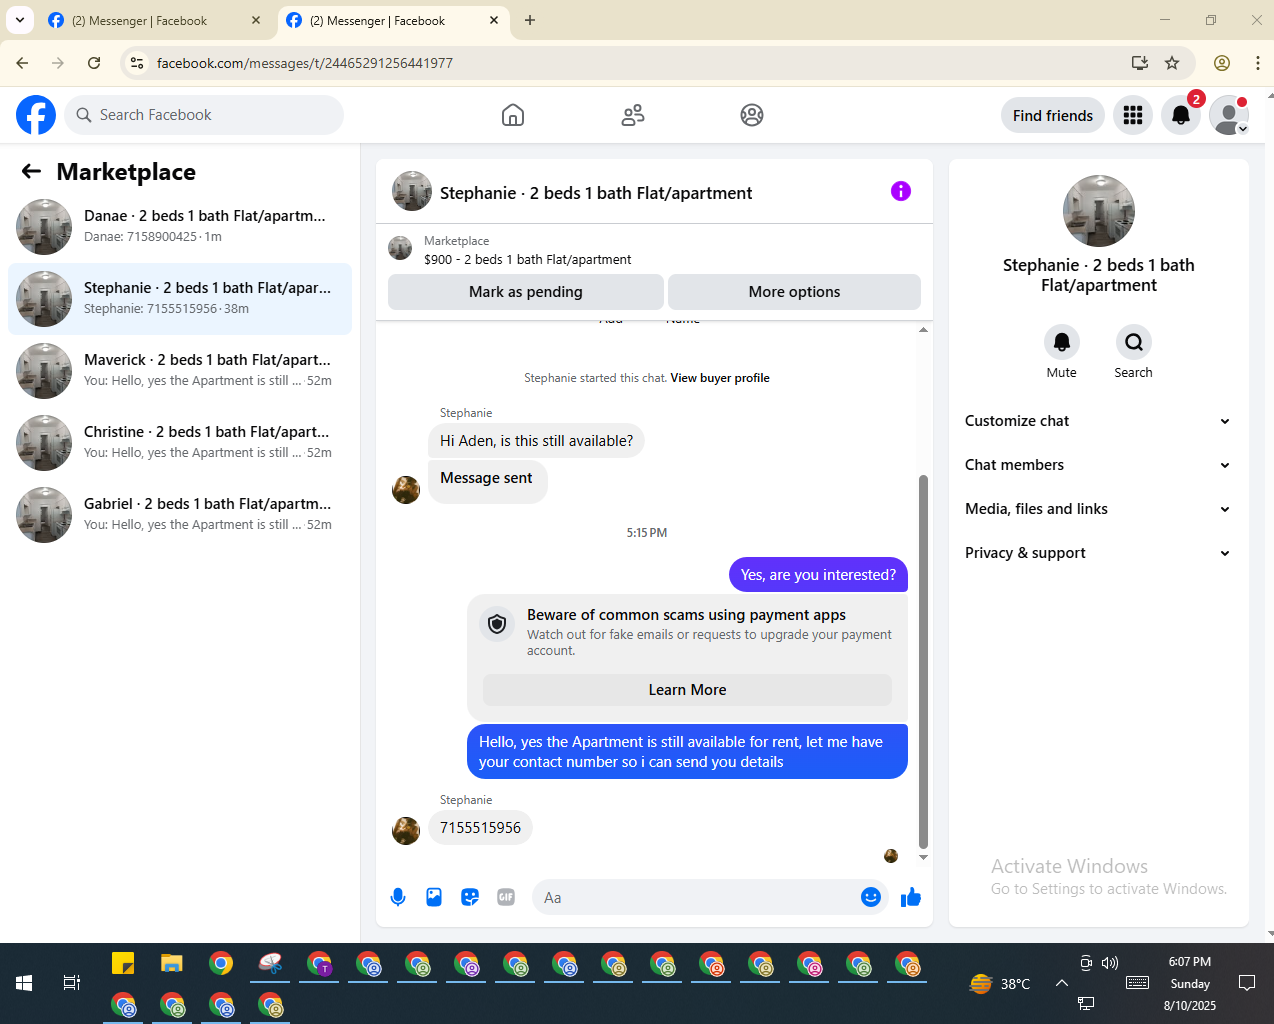
Task: Mute the conversation with bell icon
Action: [1062, 342]
